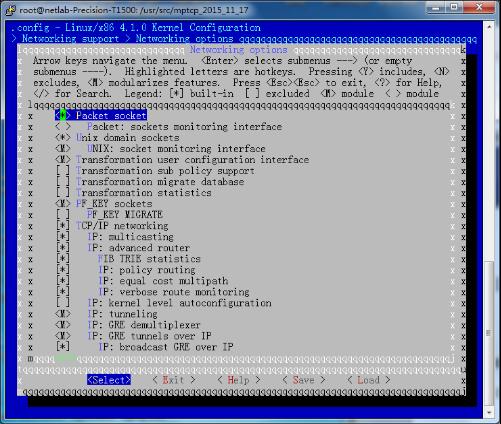Click the window title bar text
Viewport: 501px width, 424px height.
pos(134,10)
